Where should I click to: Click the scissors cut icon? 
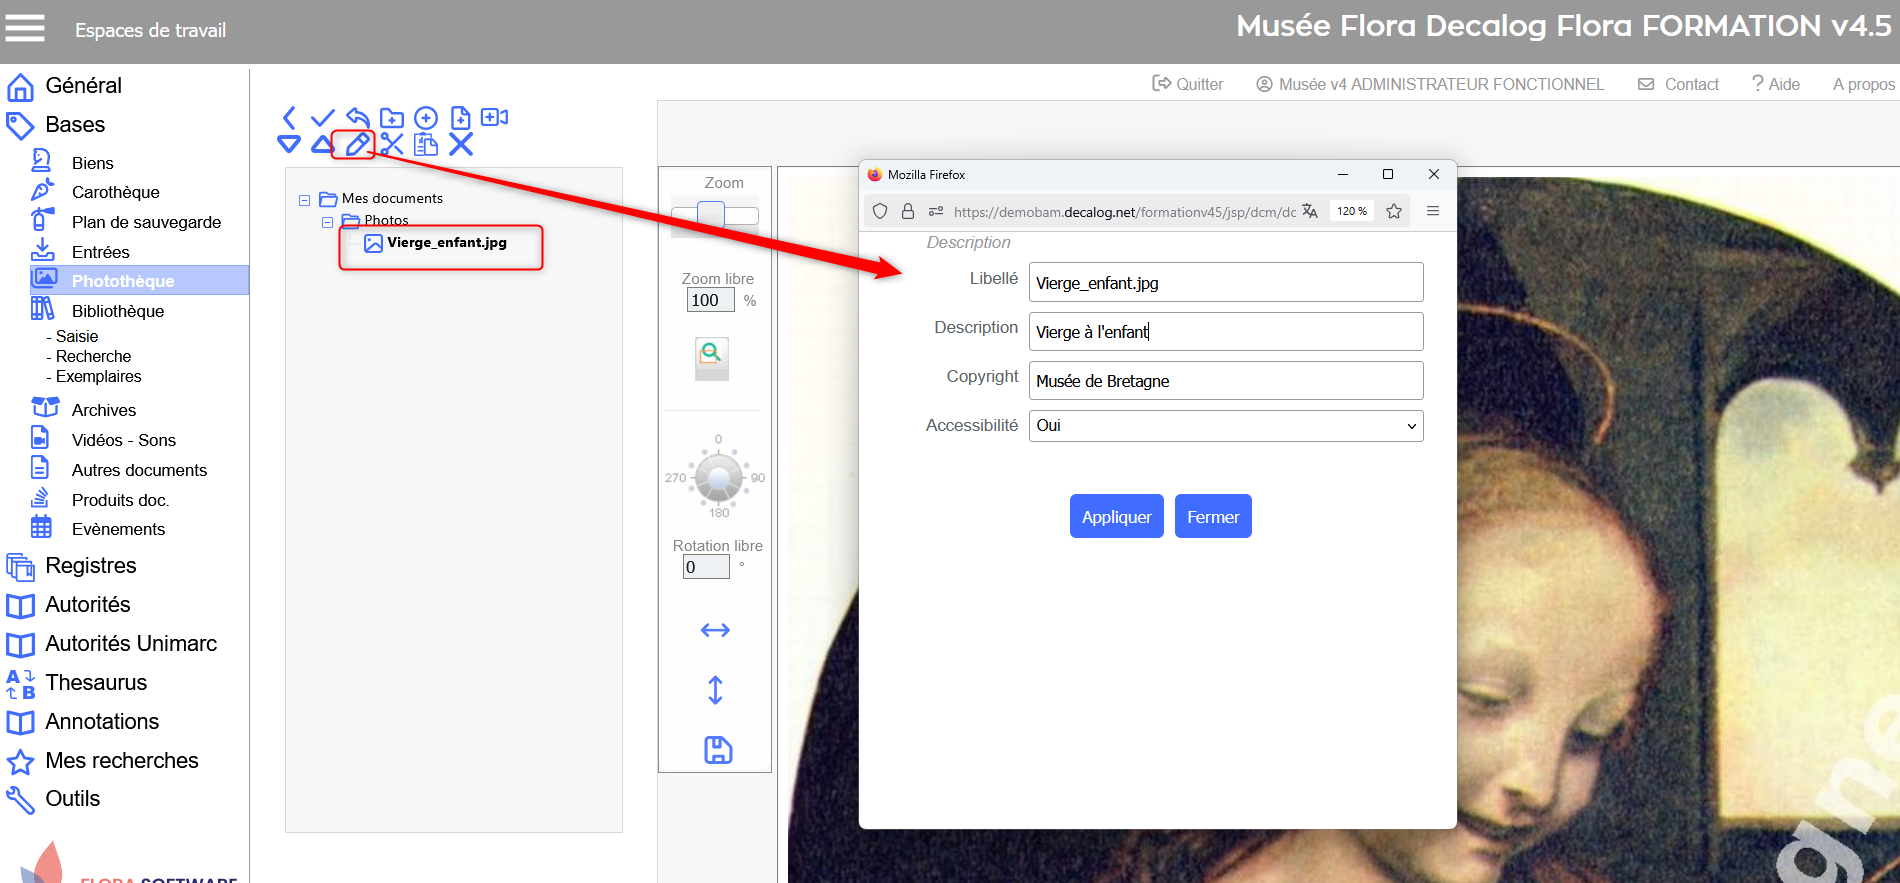(x=392, y=145)
